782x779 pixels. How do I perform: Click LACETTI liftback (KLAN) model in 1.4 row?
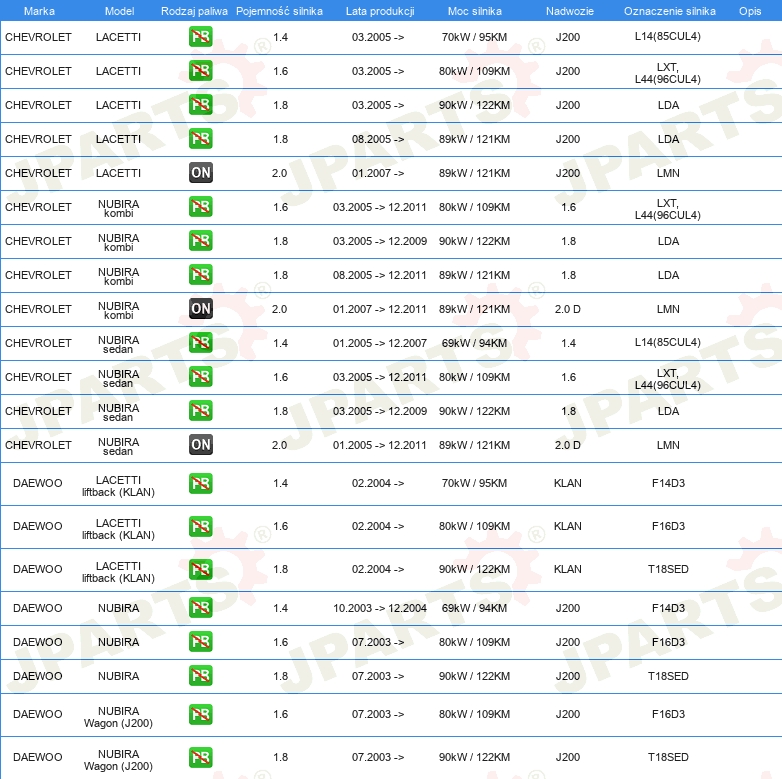pyautogui.click(x=118, y=486)
